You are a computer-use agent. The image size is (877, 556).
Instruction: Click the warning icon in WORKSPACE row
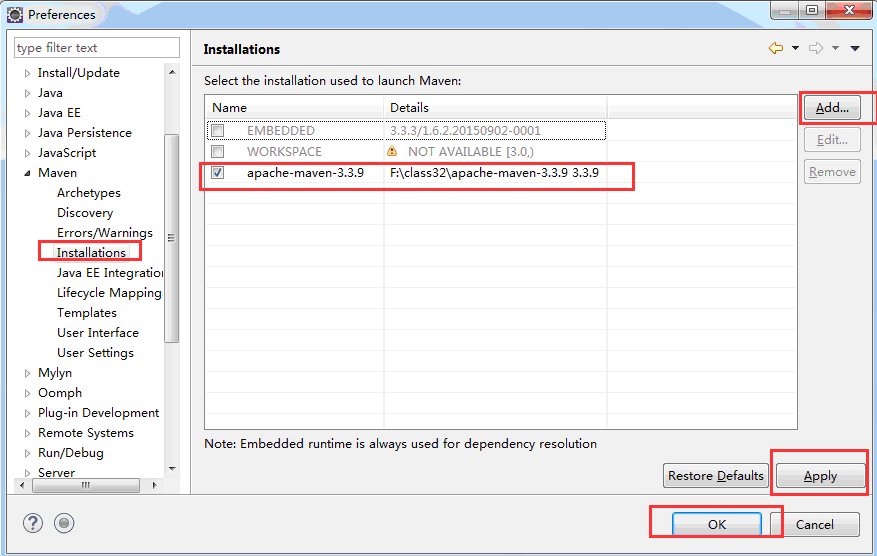[392, 151]
